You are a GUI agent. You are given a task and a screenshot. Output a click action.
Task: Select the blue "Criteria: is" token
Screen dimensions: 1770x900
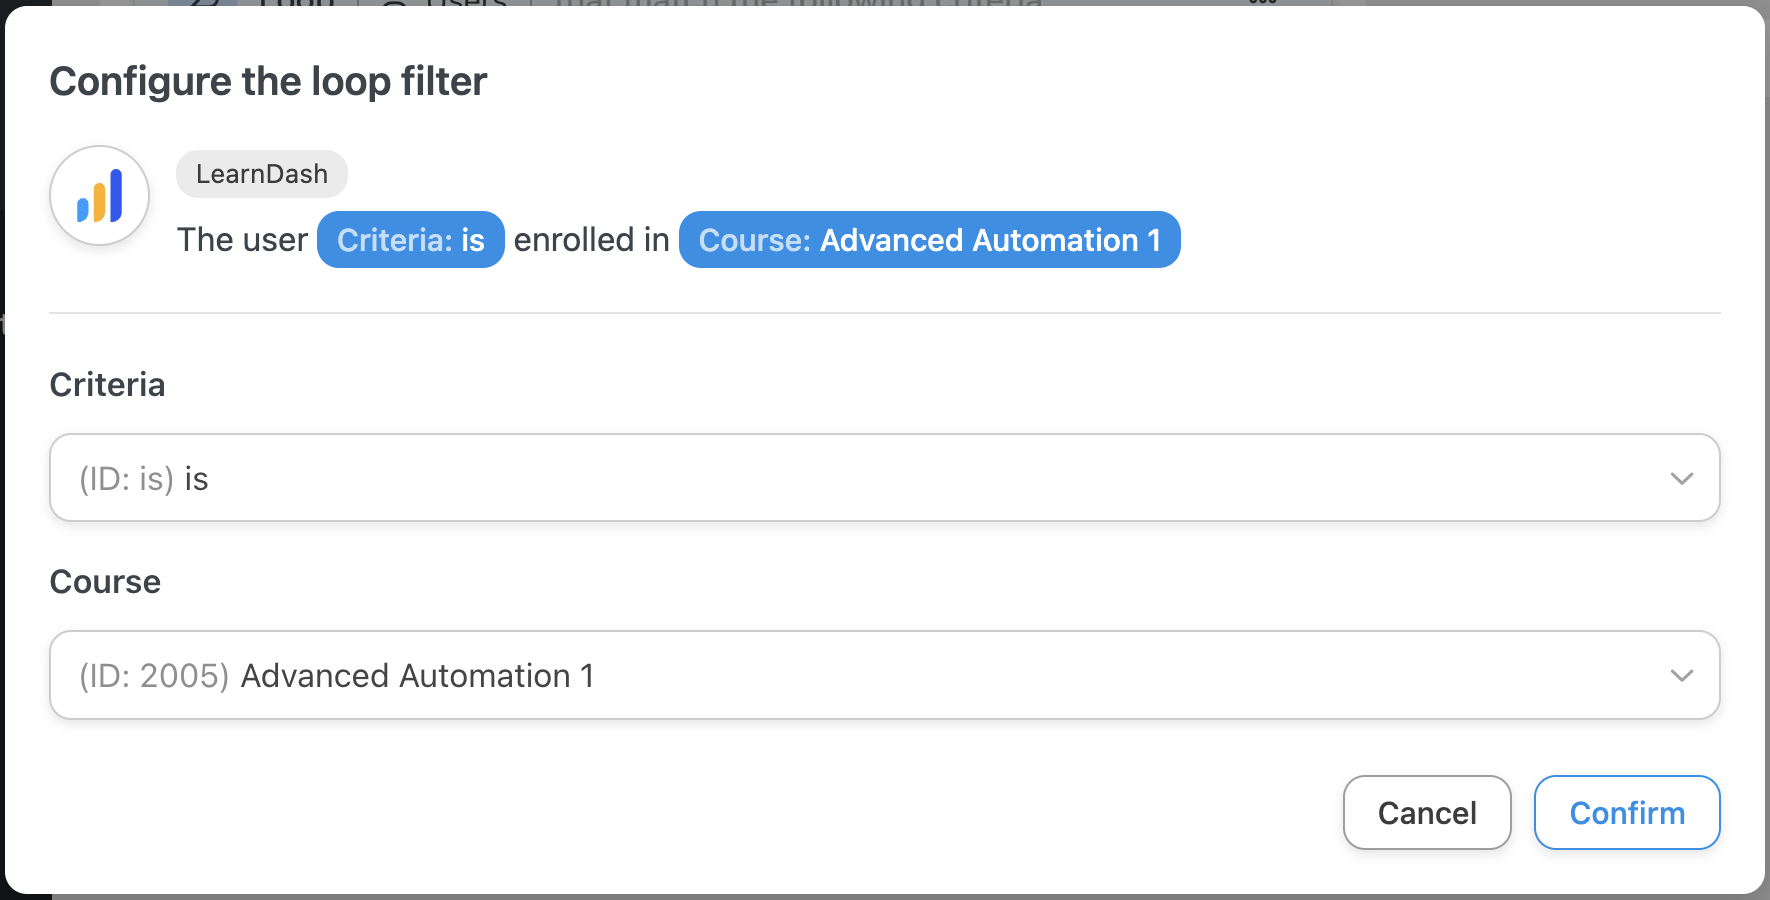[x=410, y=240]
